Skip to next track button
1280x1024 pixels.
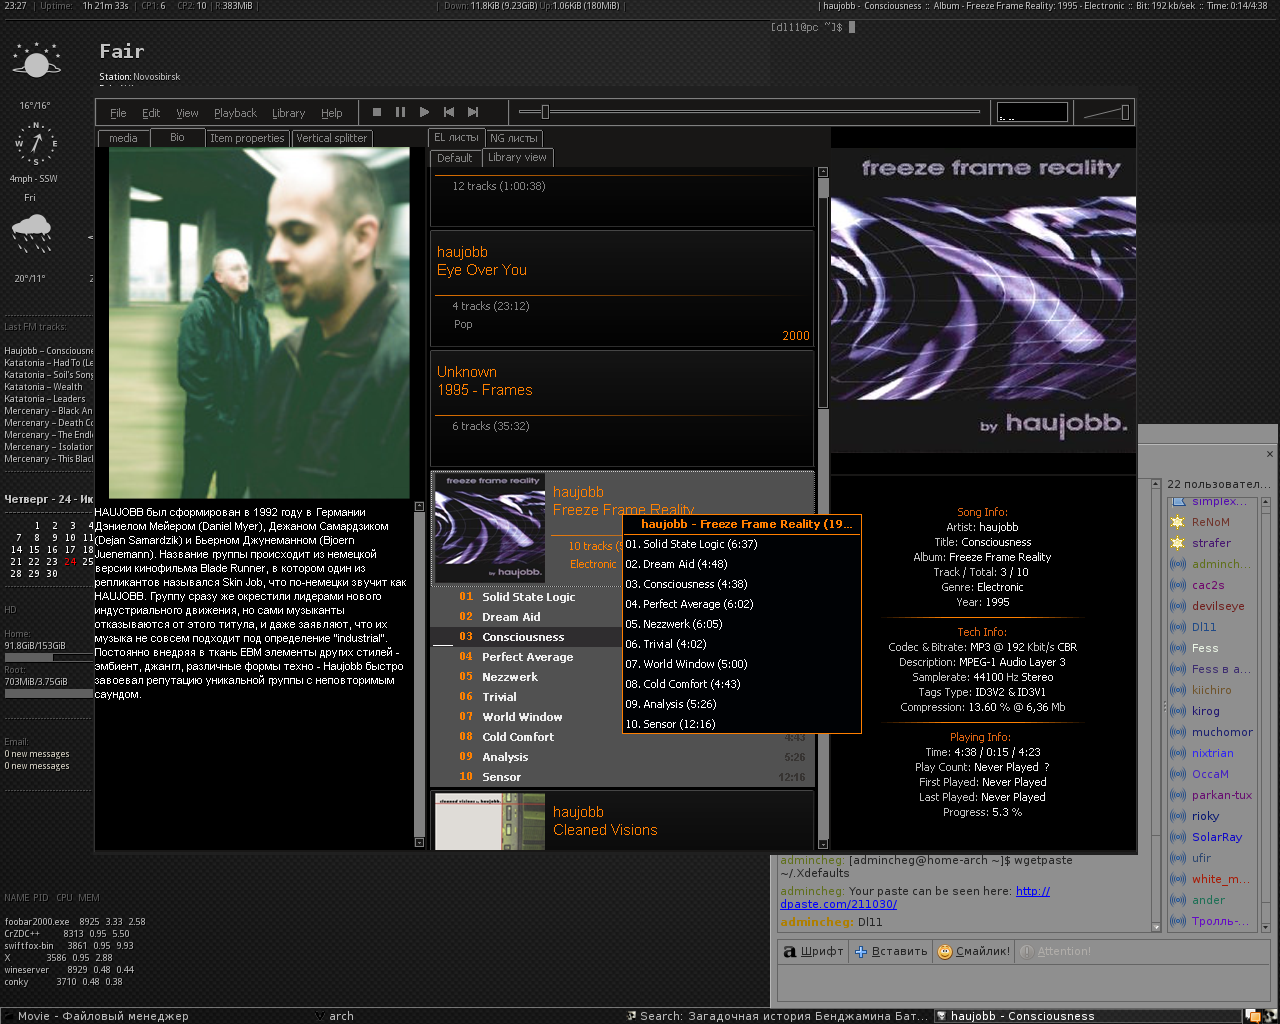pyautogui.click(x=473, y=112)
